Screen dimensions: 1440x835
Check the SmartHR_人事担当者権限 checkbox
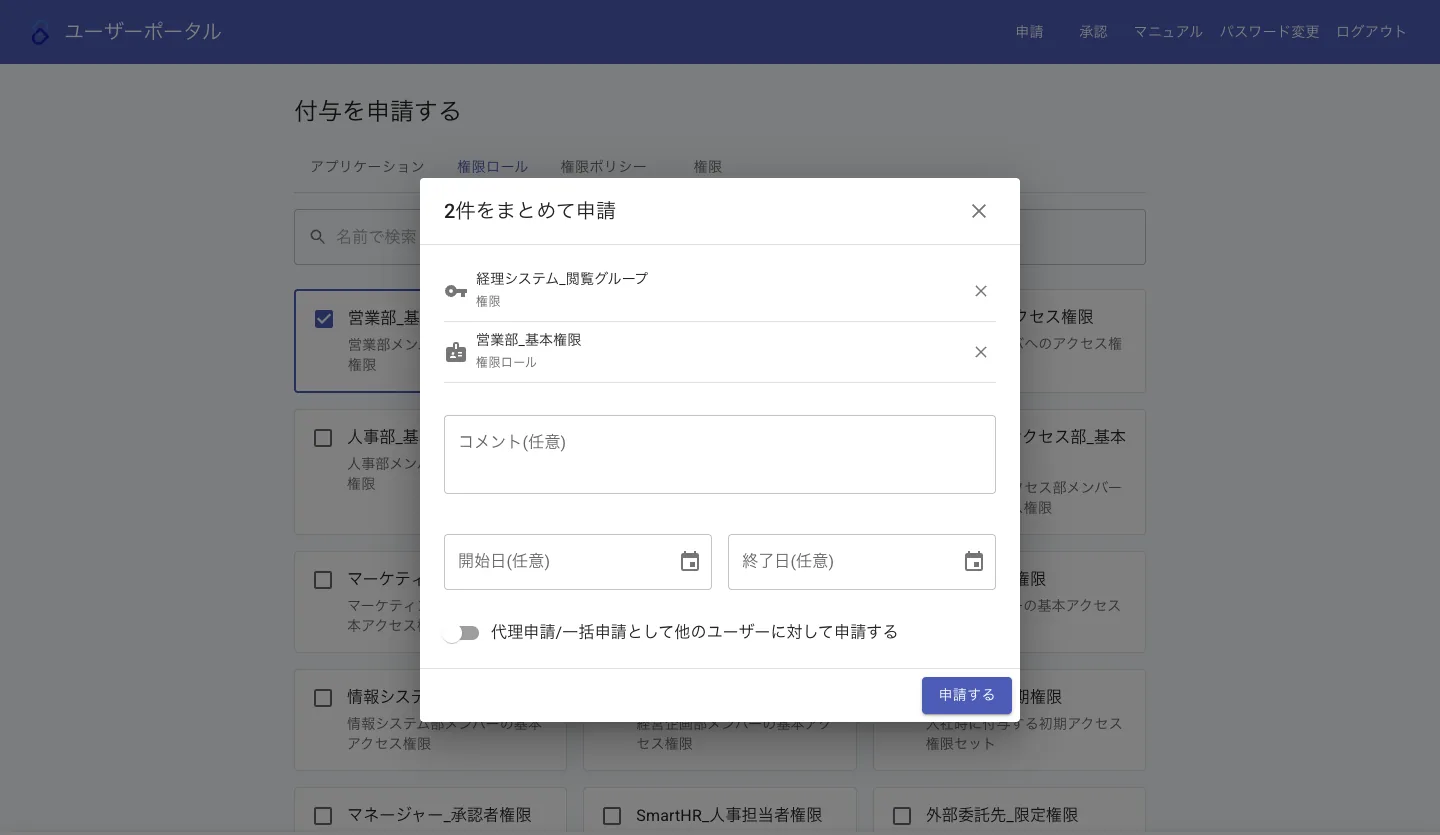point(612,817)
